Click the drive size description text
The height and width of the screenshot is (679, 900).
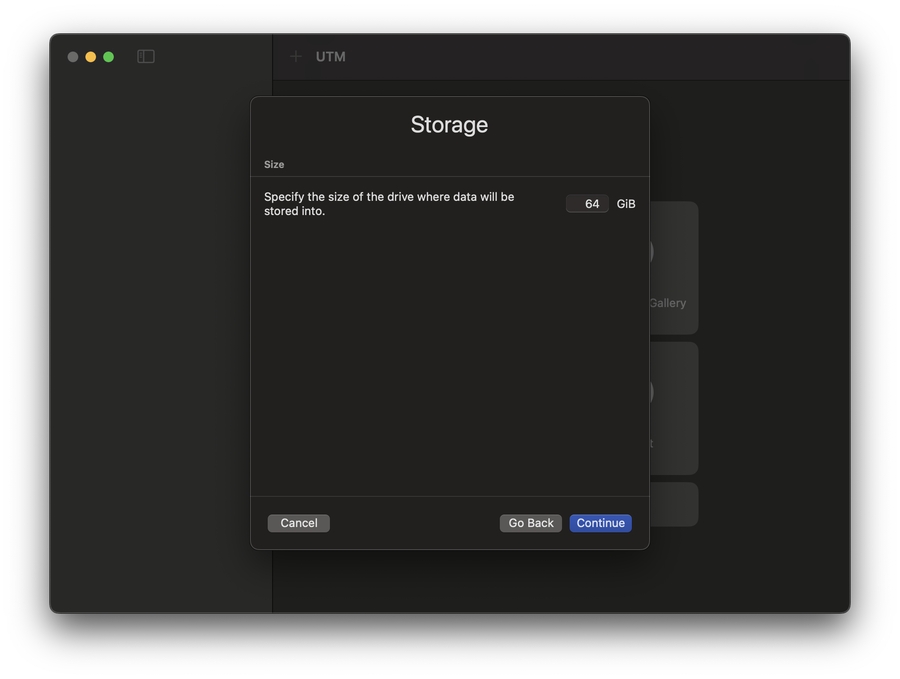[x=389, y=204]
